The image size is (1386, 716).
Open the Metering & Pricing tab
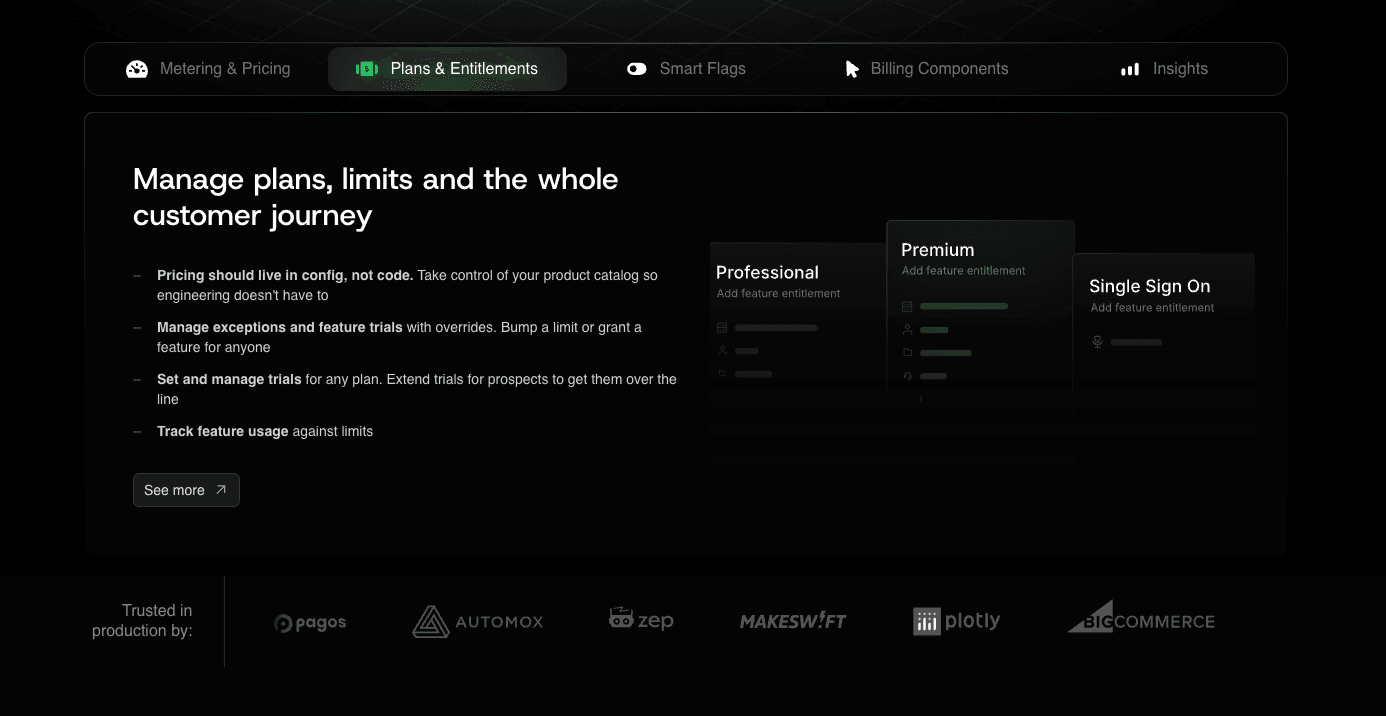point(208,69)
